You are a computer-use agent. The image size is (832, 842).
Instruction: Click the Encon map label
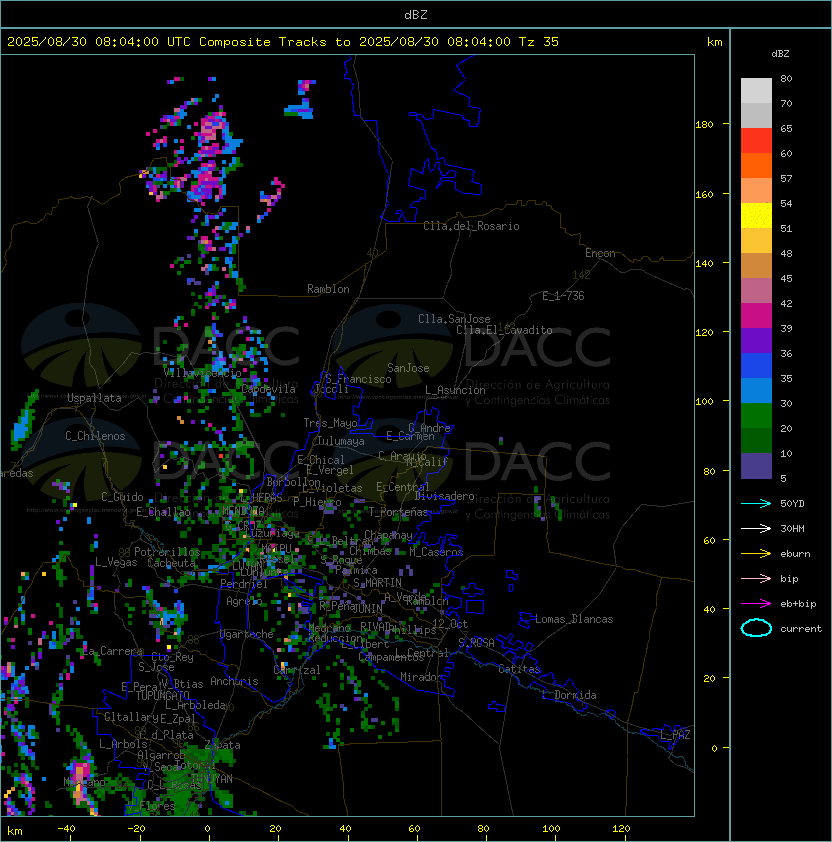600,253
